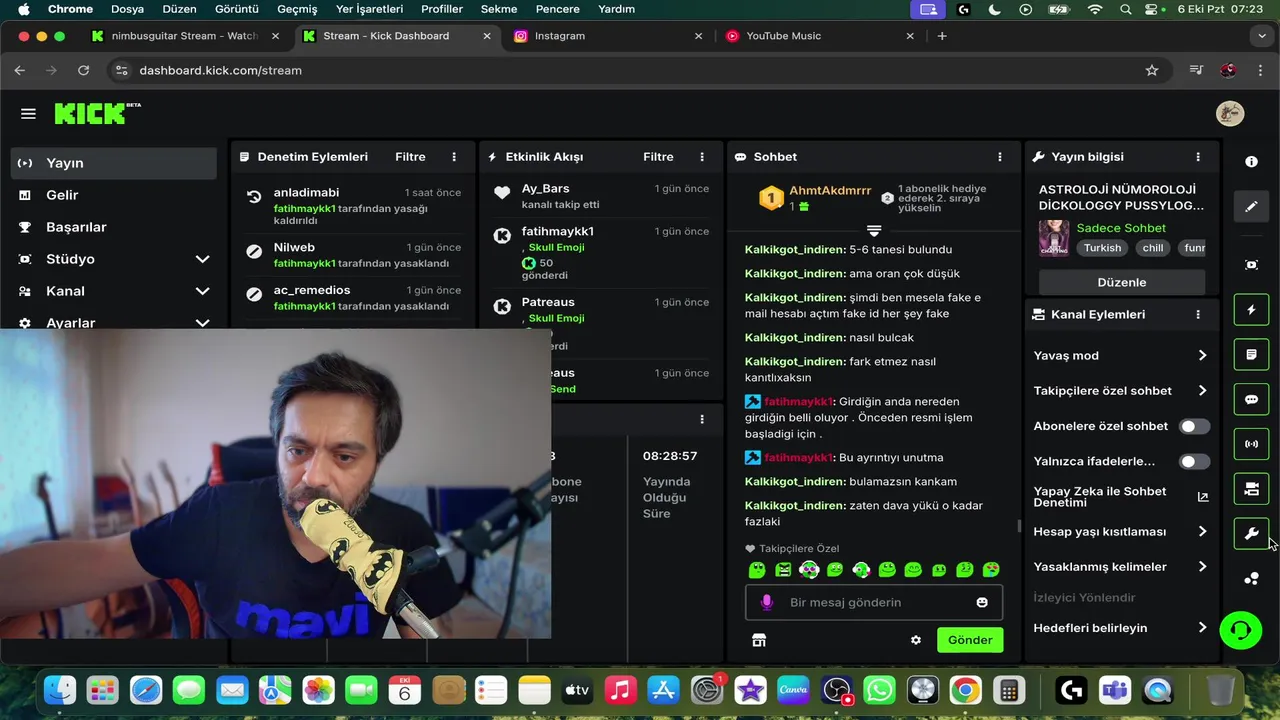Toggle Yalnızca ifadelerle switch
This screenshot has width=1280, height=720.
click(1194, 462)
